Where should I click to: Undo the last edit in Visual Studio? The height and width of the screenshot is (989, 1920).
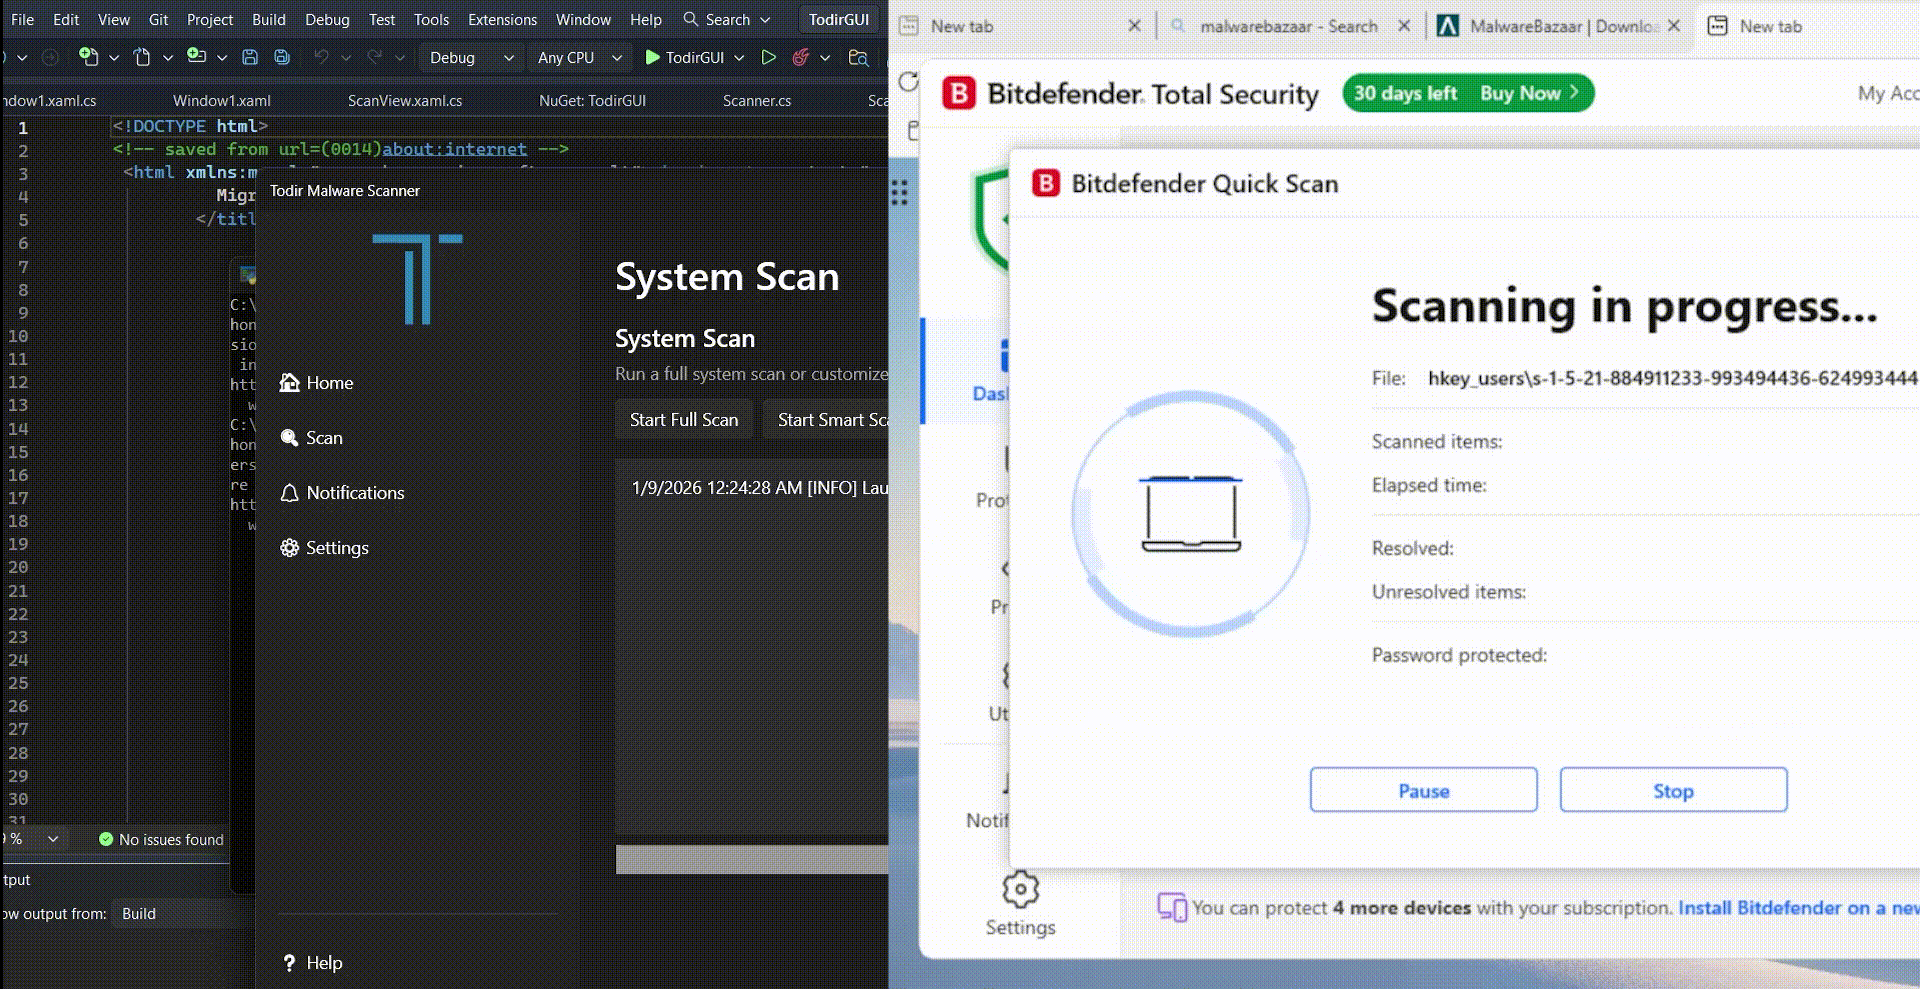pos(322,57)
